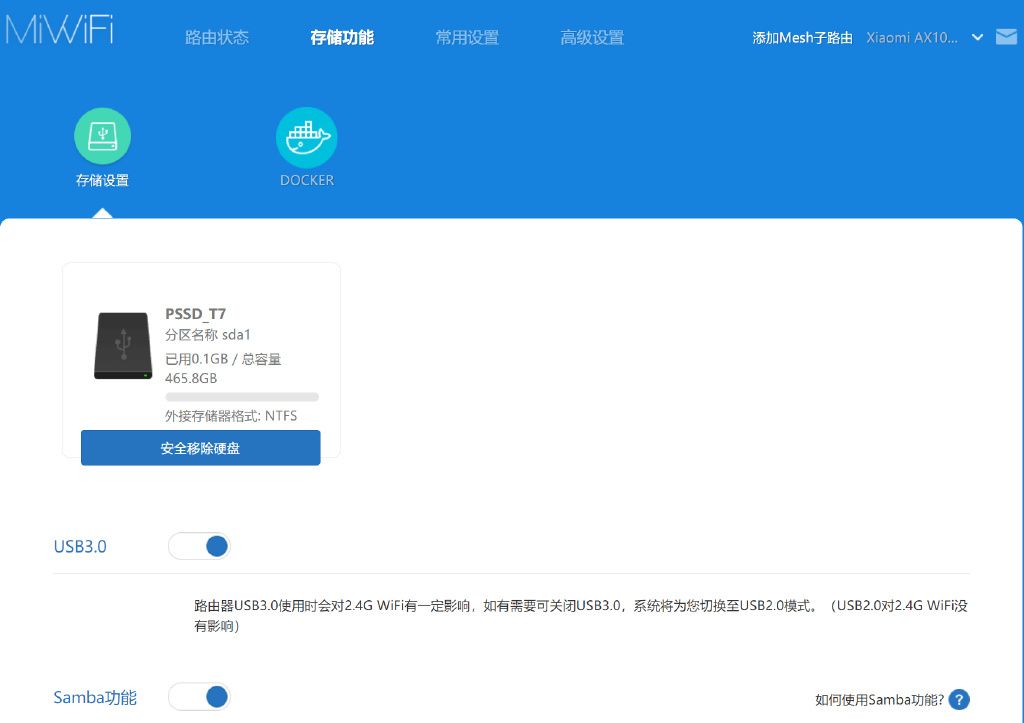The width and height of the screenshot is (1024, 723).
Task: Select the Xiaomi AX10... router name
Action: (912, 37)
